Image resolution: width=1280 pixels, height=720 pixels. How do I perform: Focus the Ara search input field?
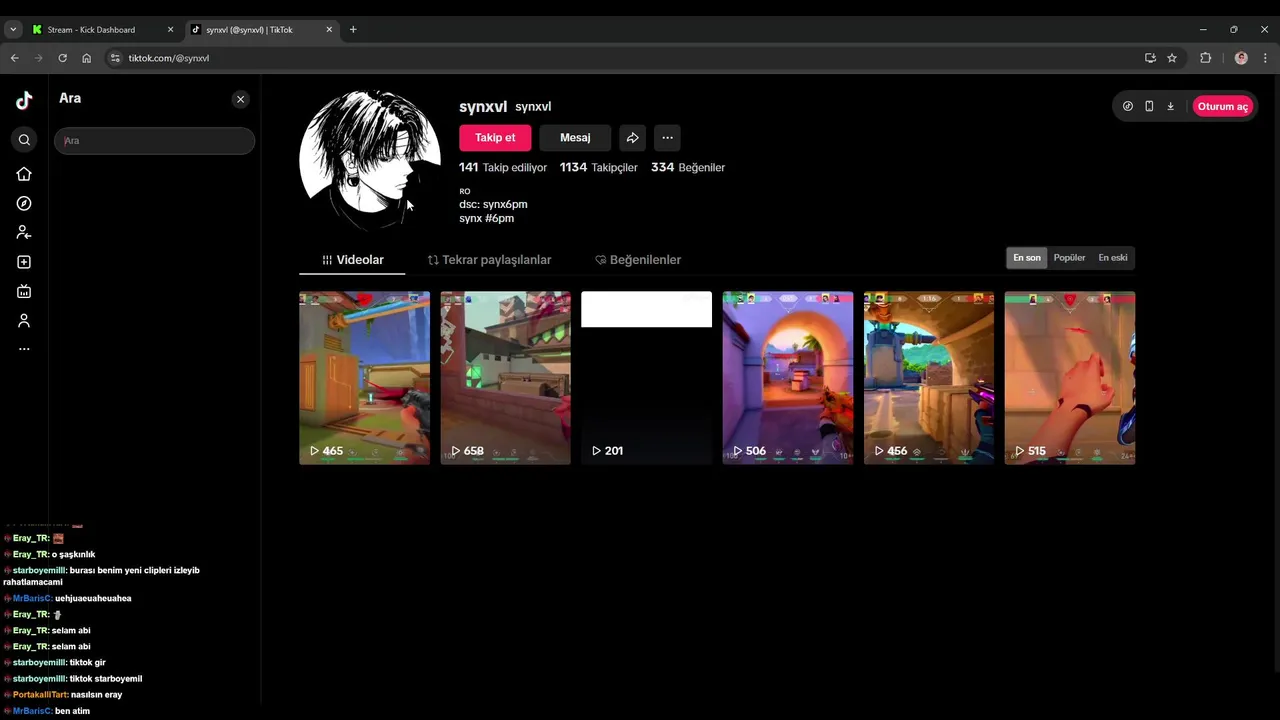pyautogui.click(x=154, y=141)
